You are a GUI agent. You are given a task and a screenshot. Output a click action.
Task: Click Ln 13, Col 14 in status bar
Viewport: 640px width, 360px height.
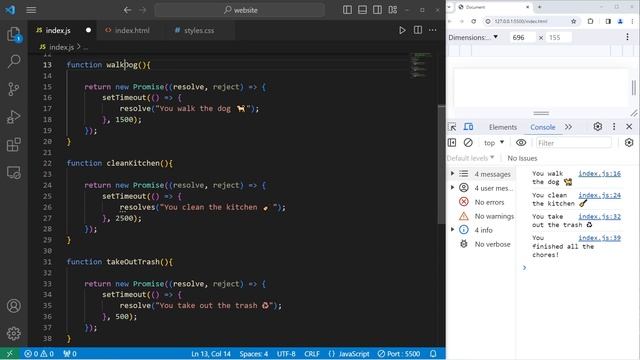(211, 353)
